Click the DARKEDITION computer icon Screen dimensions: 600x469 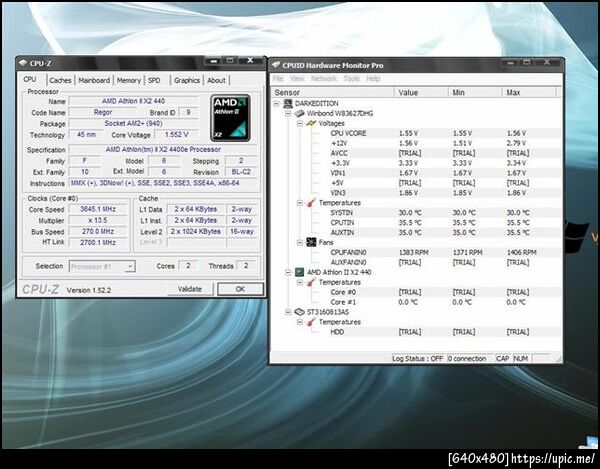288,103
